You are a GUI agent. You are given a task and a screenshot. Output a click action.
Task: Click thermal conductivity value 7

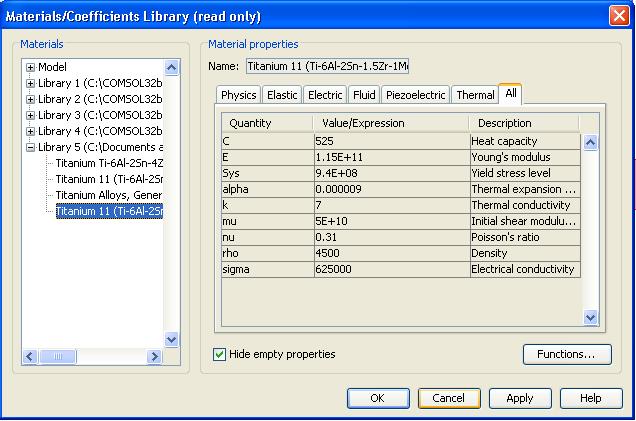point(392,206)
